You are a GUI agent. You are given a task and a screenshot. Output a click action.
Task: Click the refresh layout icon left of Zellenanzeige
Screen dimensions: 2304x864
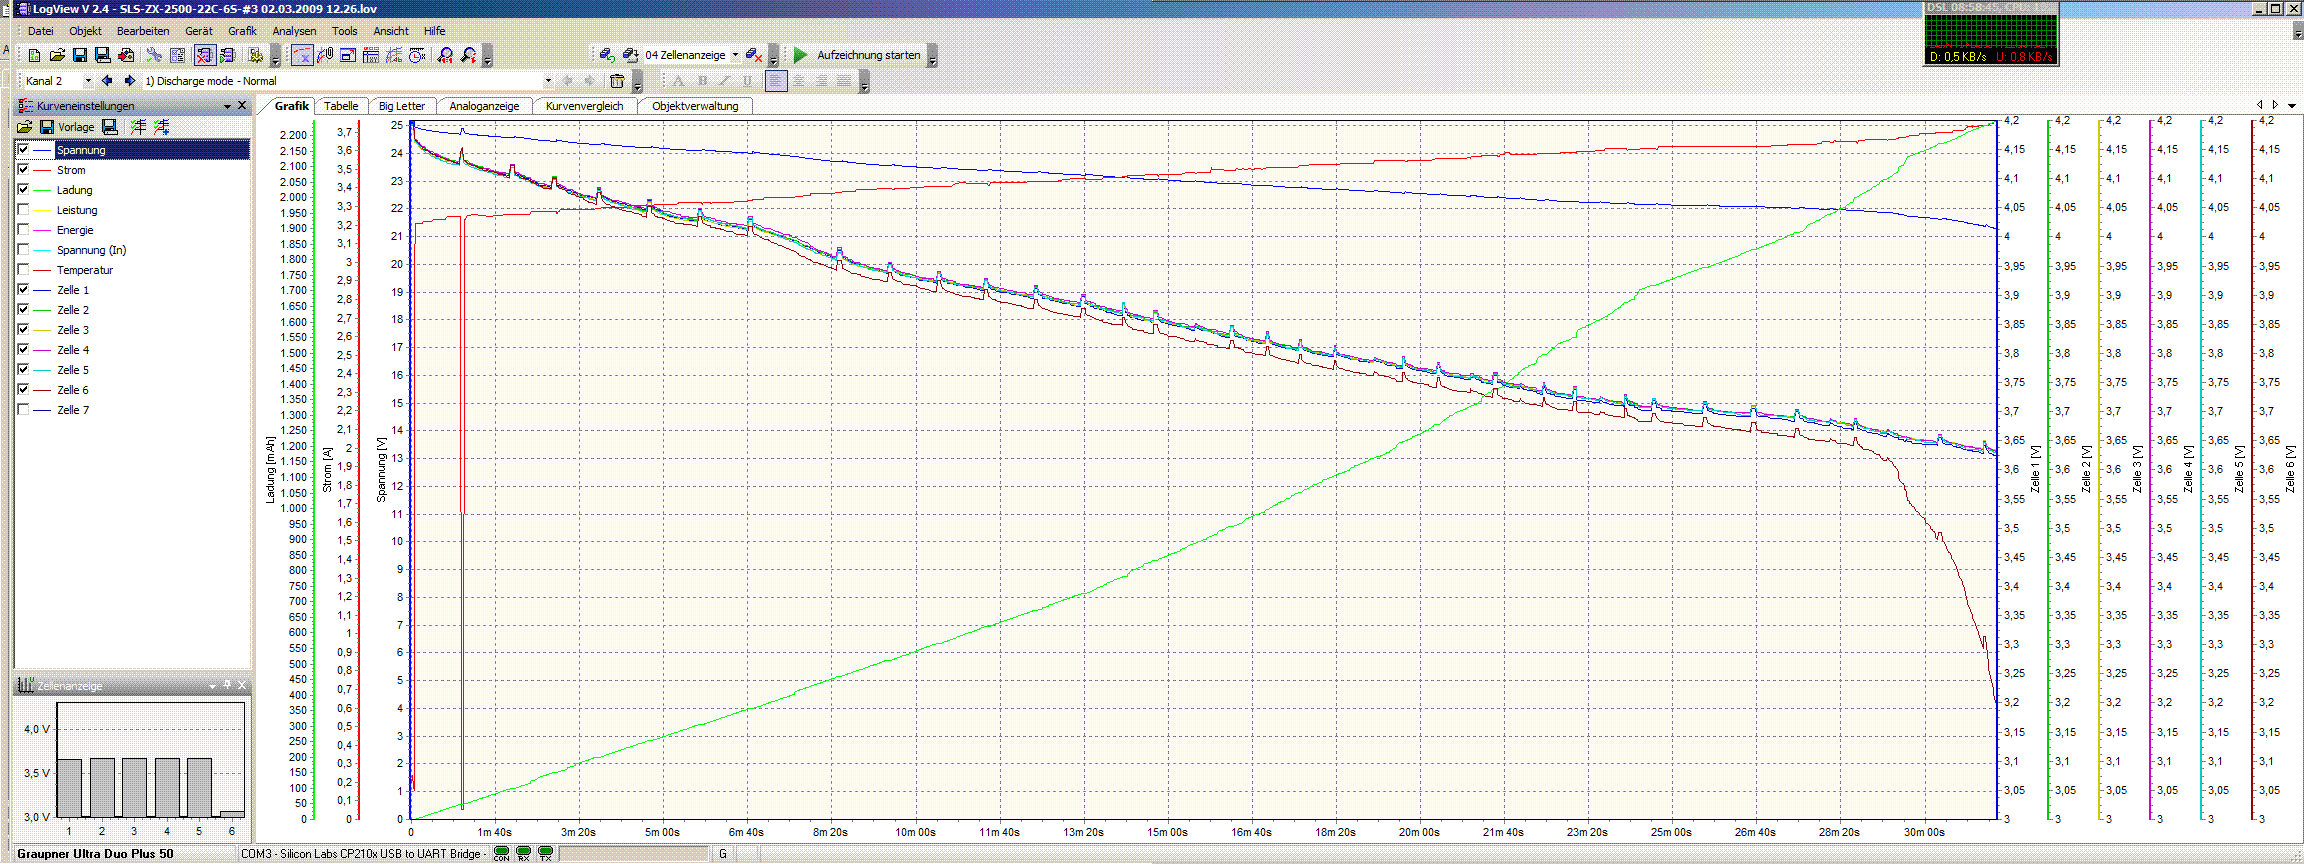[607, 56]
